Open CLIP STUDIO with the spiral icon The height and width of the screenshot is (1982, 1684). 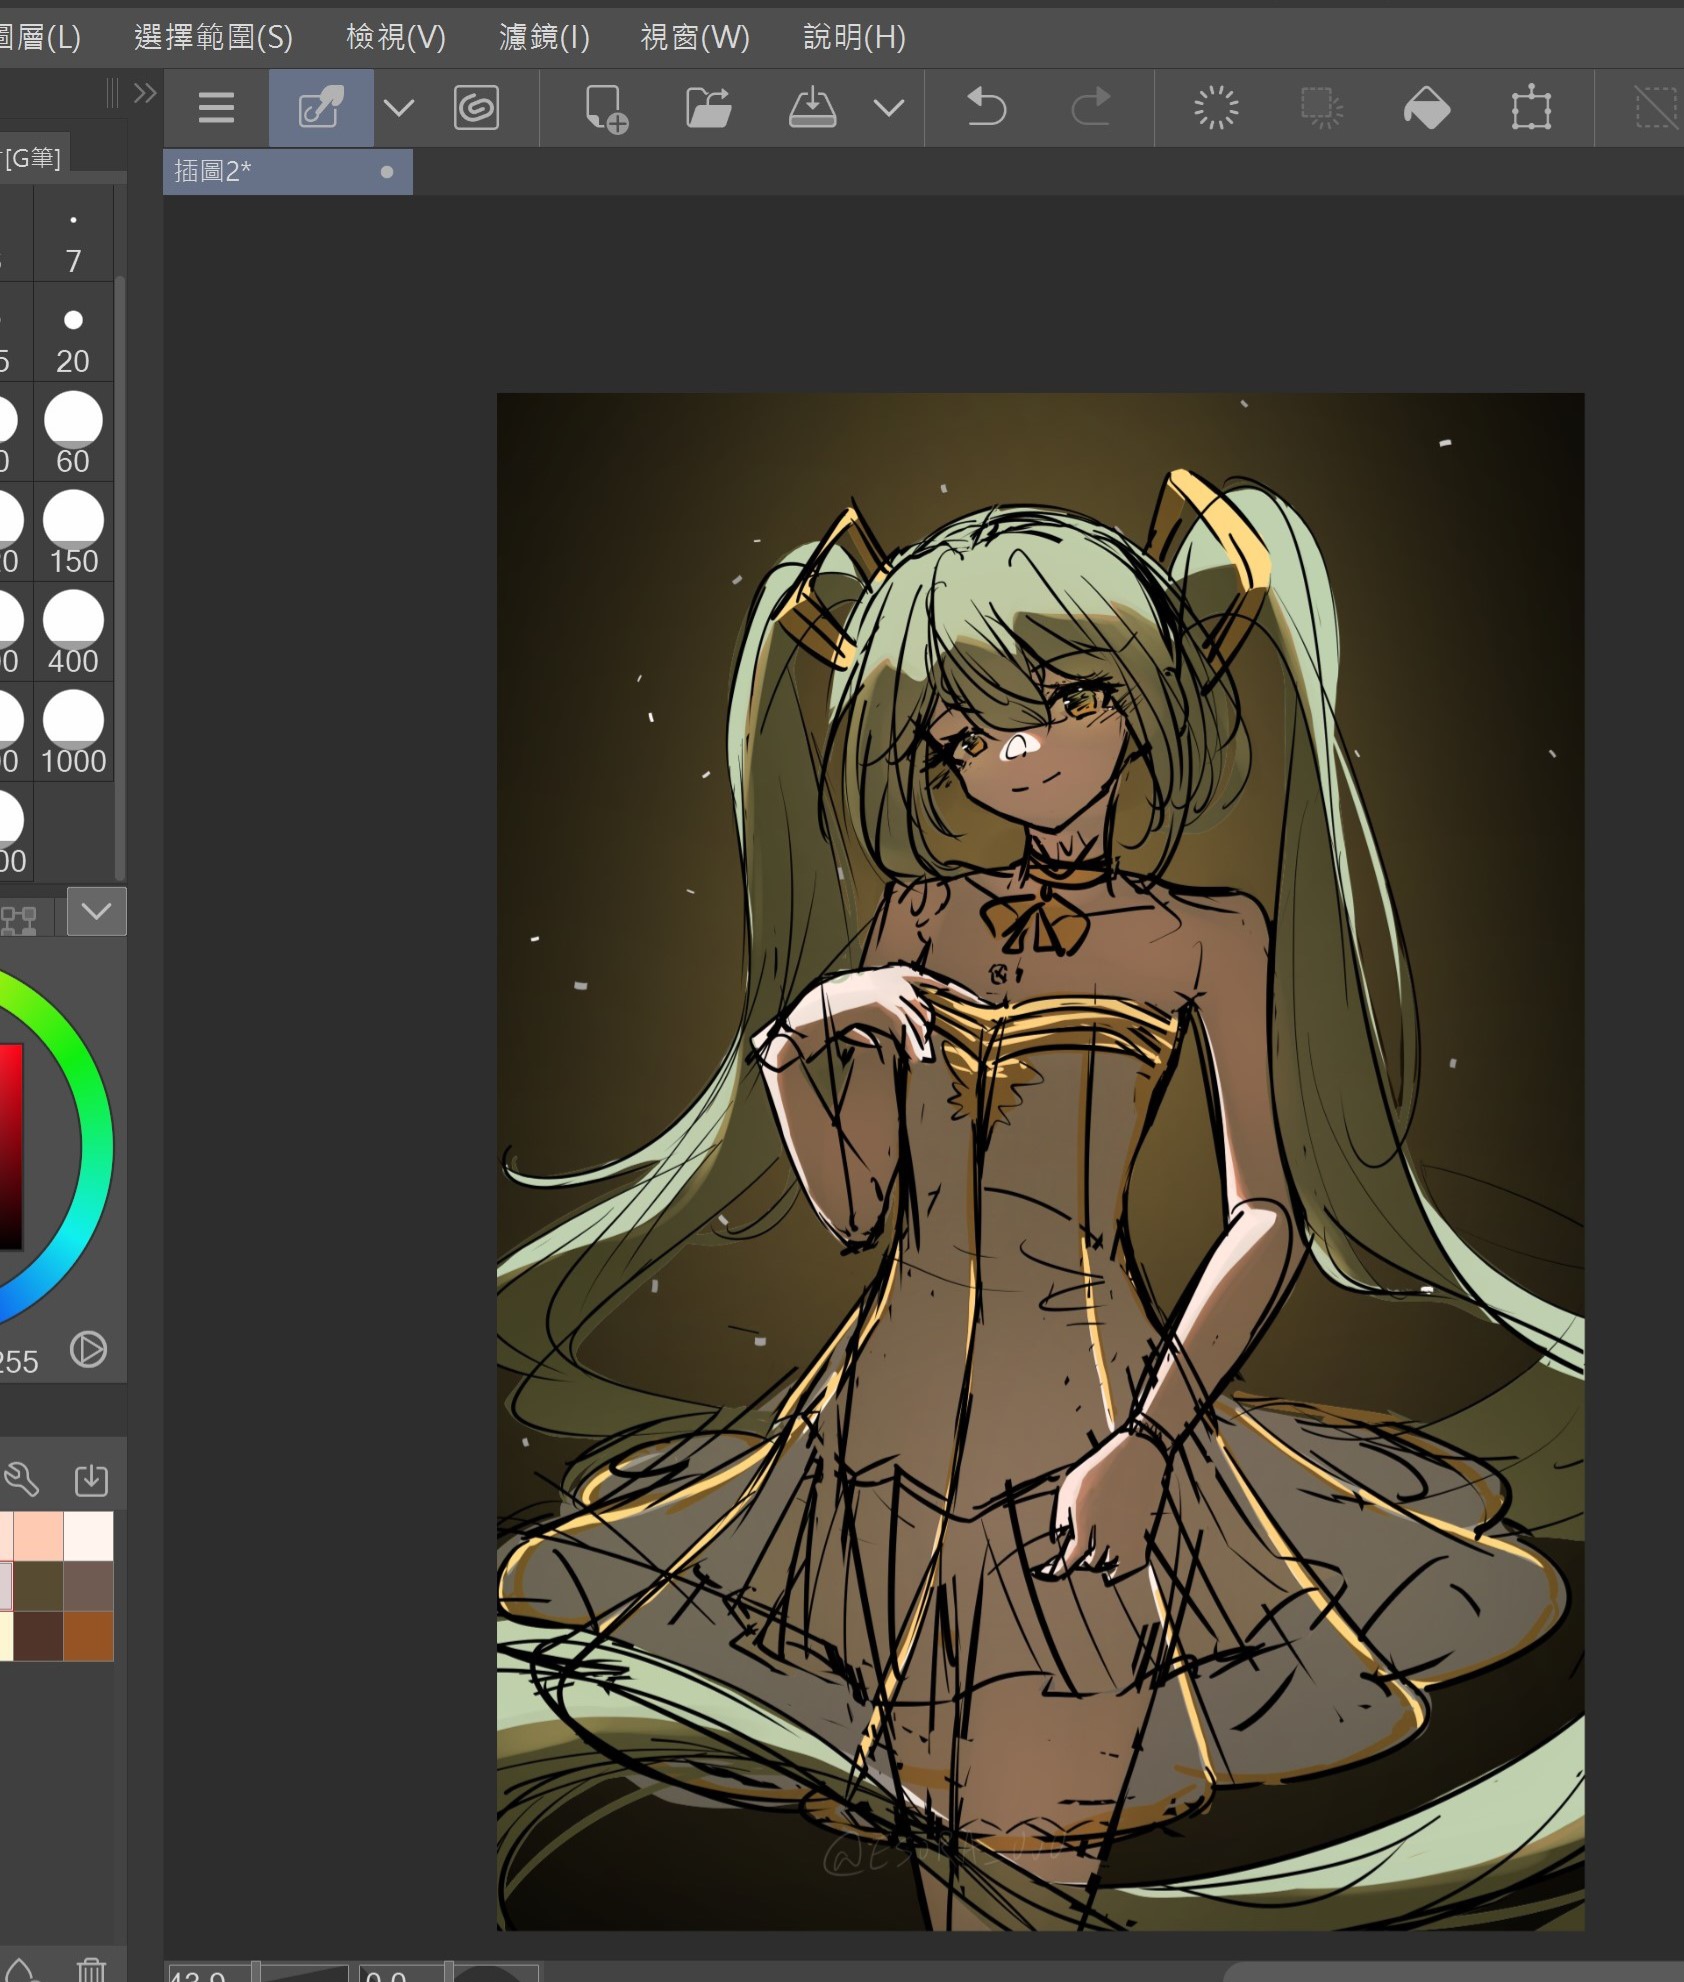(x=476, y=107)
